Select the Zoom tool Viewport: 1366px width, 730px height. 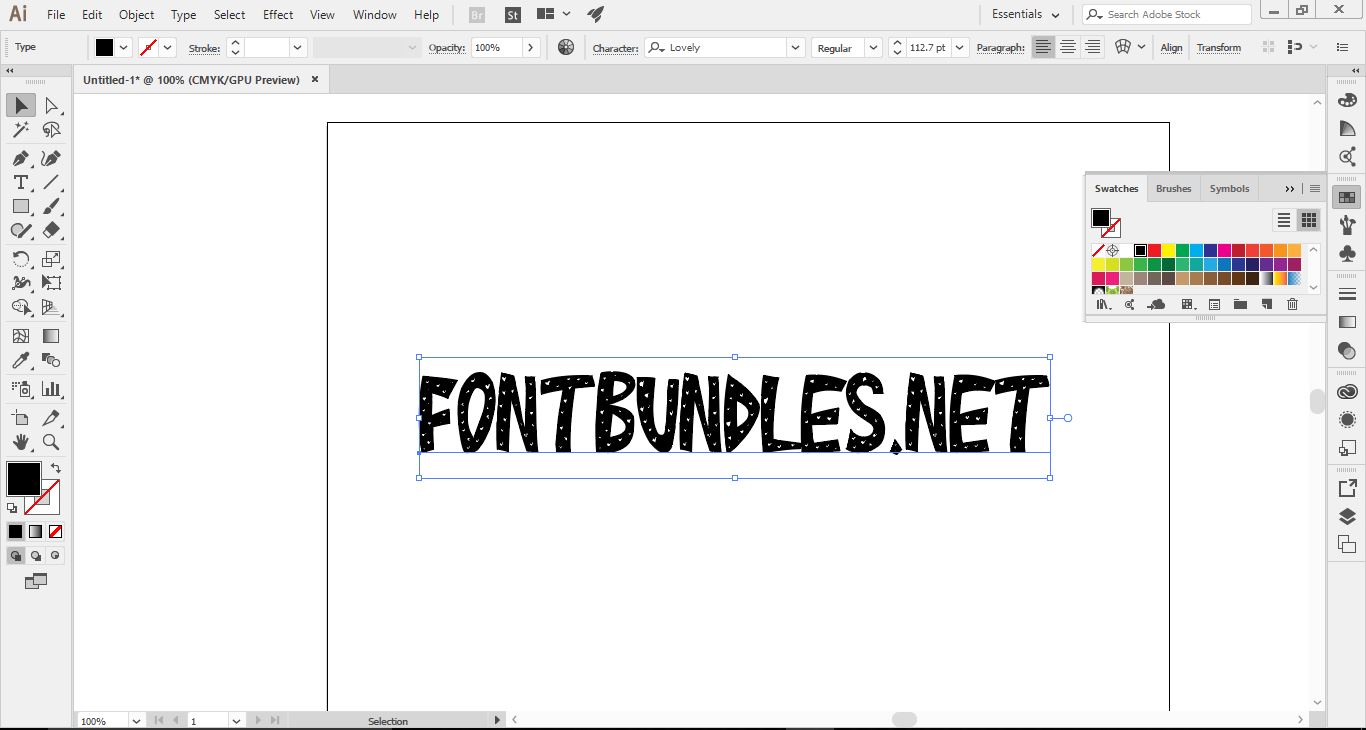pyautogui.click(x=51, y=442)
